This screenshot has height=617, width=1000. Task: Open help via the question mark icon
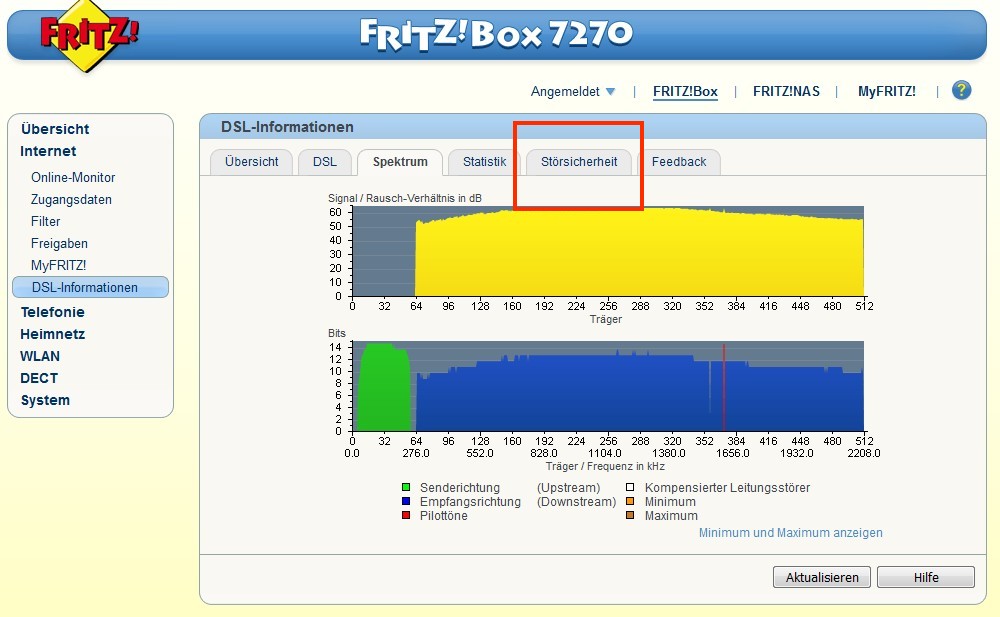961,90
